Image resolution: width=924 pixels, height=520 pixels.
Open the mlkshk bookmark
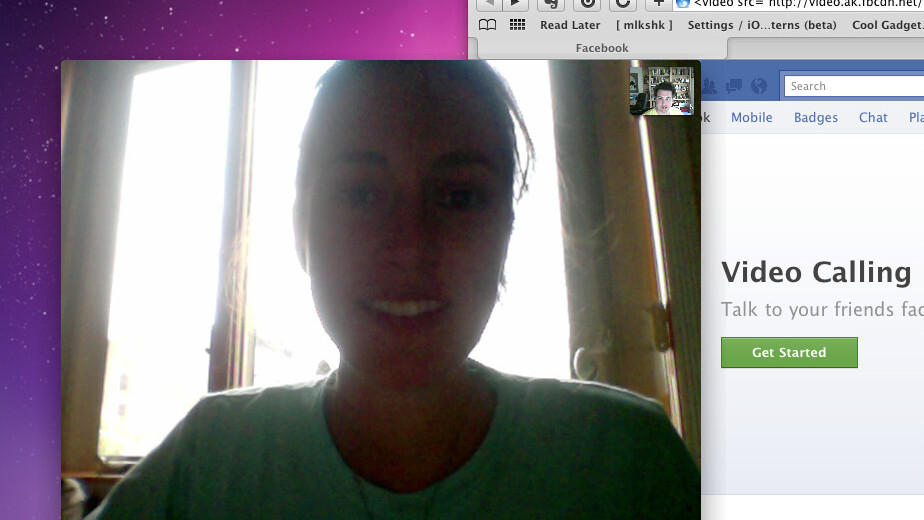coord(644,25)
